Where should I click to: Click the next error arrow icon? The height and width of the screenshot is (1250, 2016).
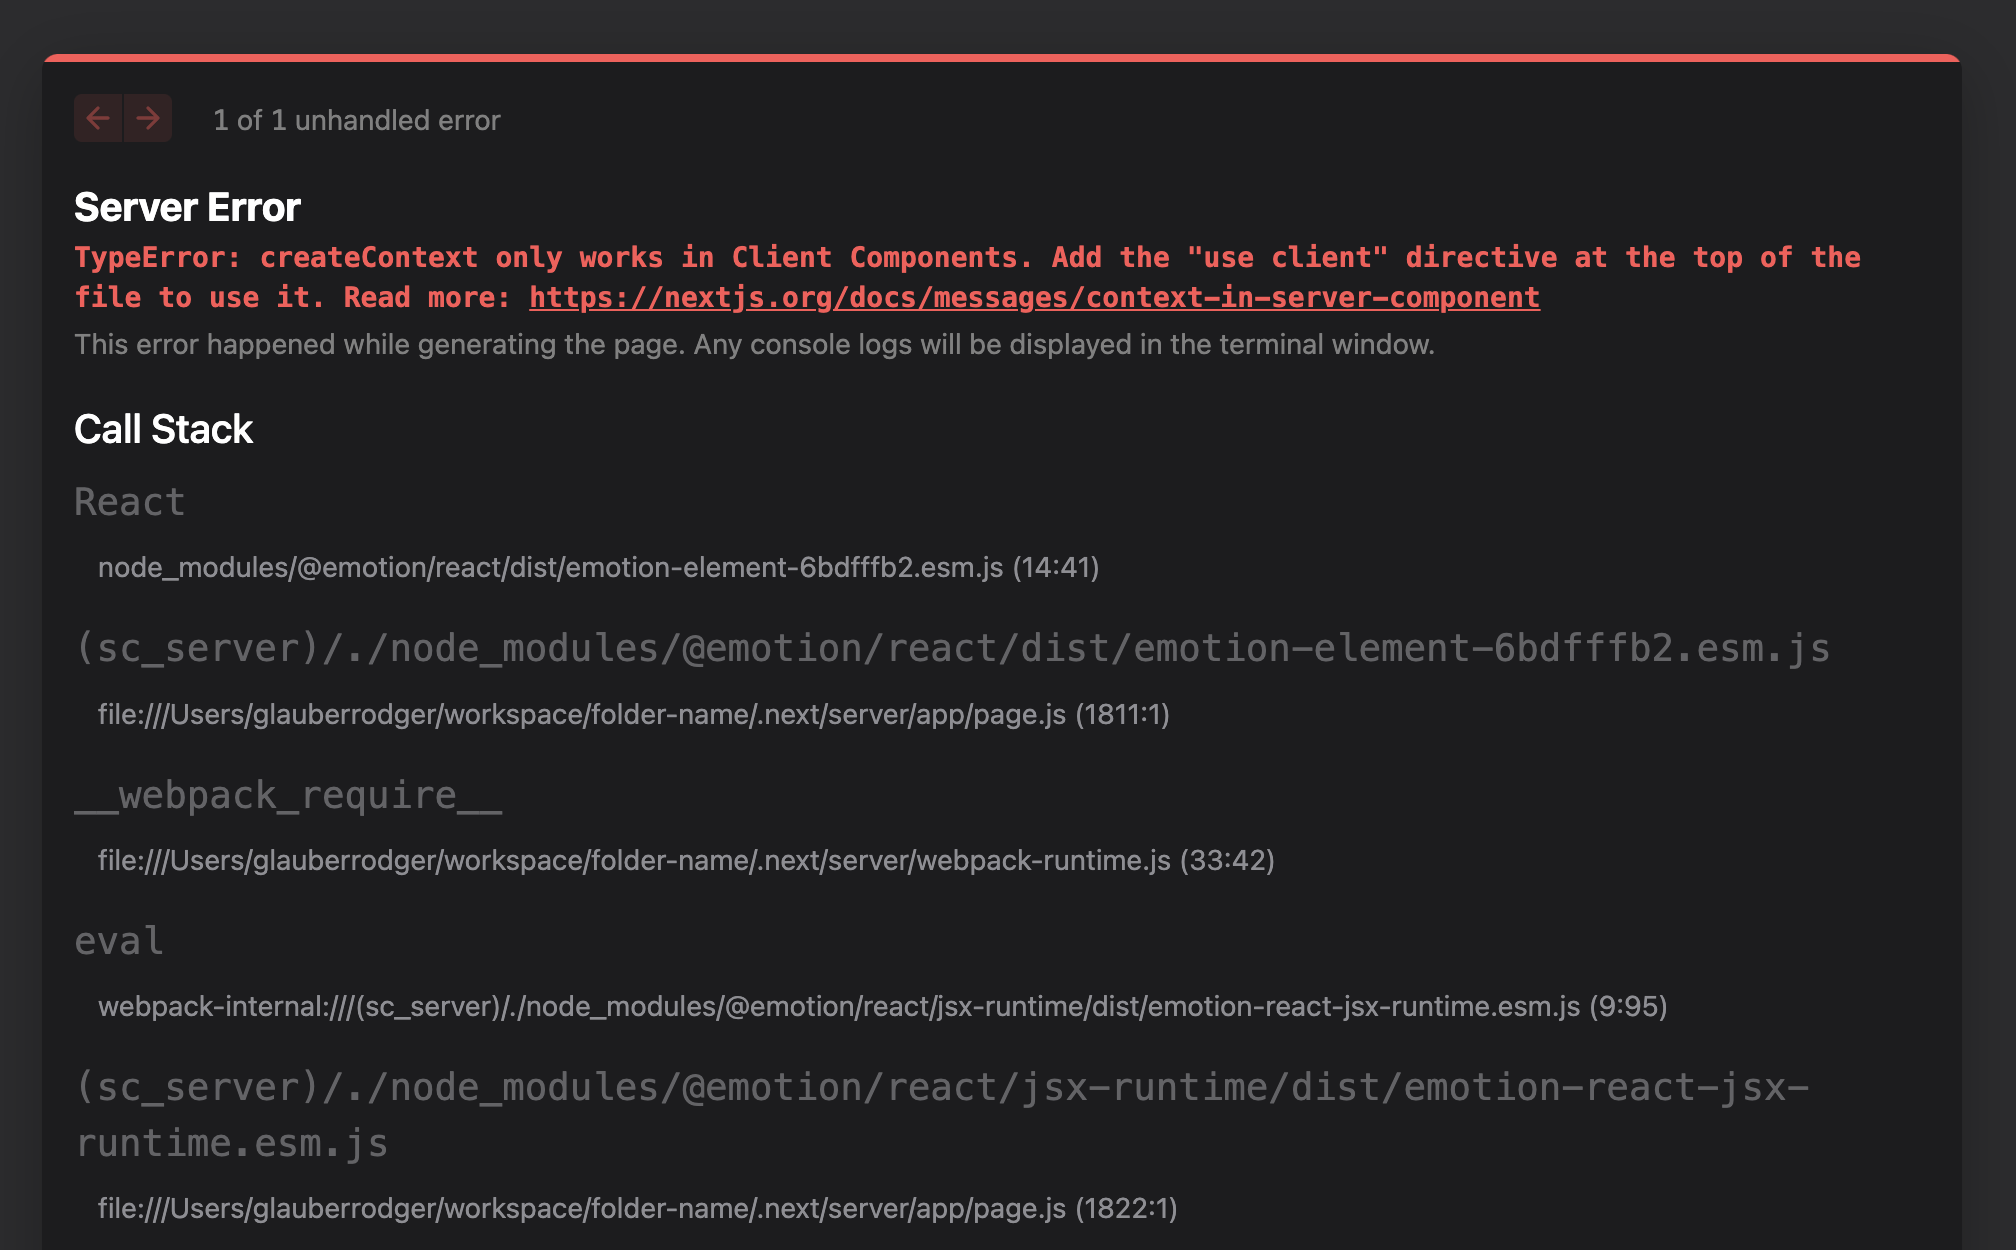(148, 118)
